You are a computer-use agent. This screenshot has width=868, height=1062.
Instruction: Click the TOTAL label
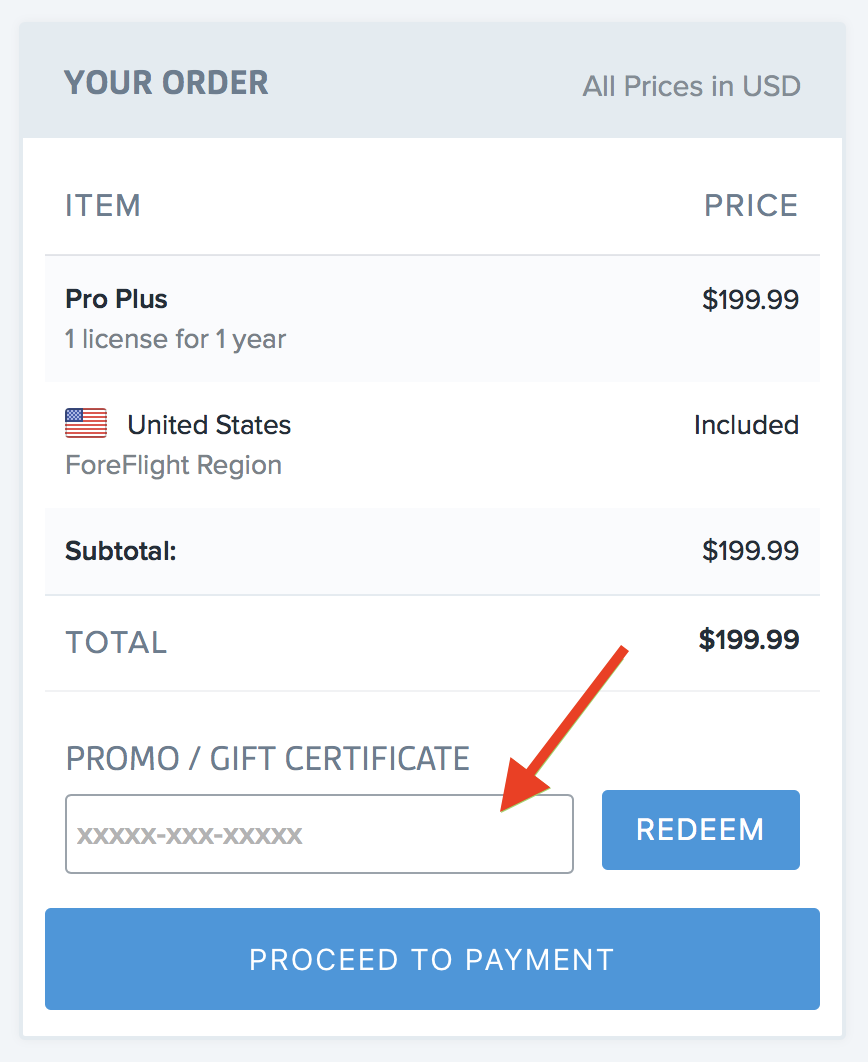[116, 642]
